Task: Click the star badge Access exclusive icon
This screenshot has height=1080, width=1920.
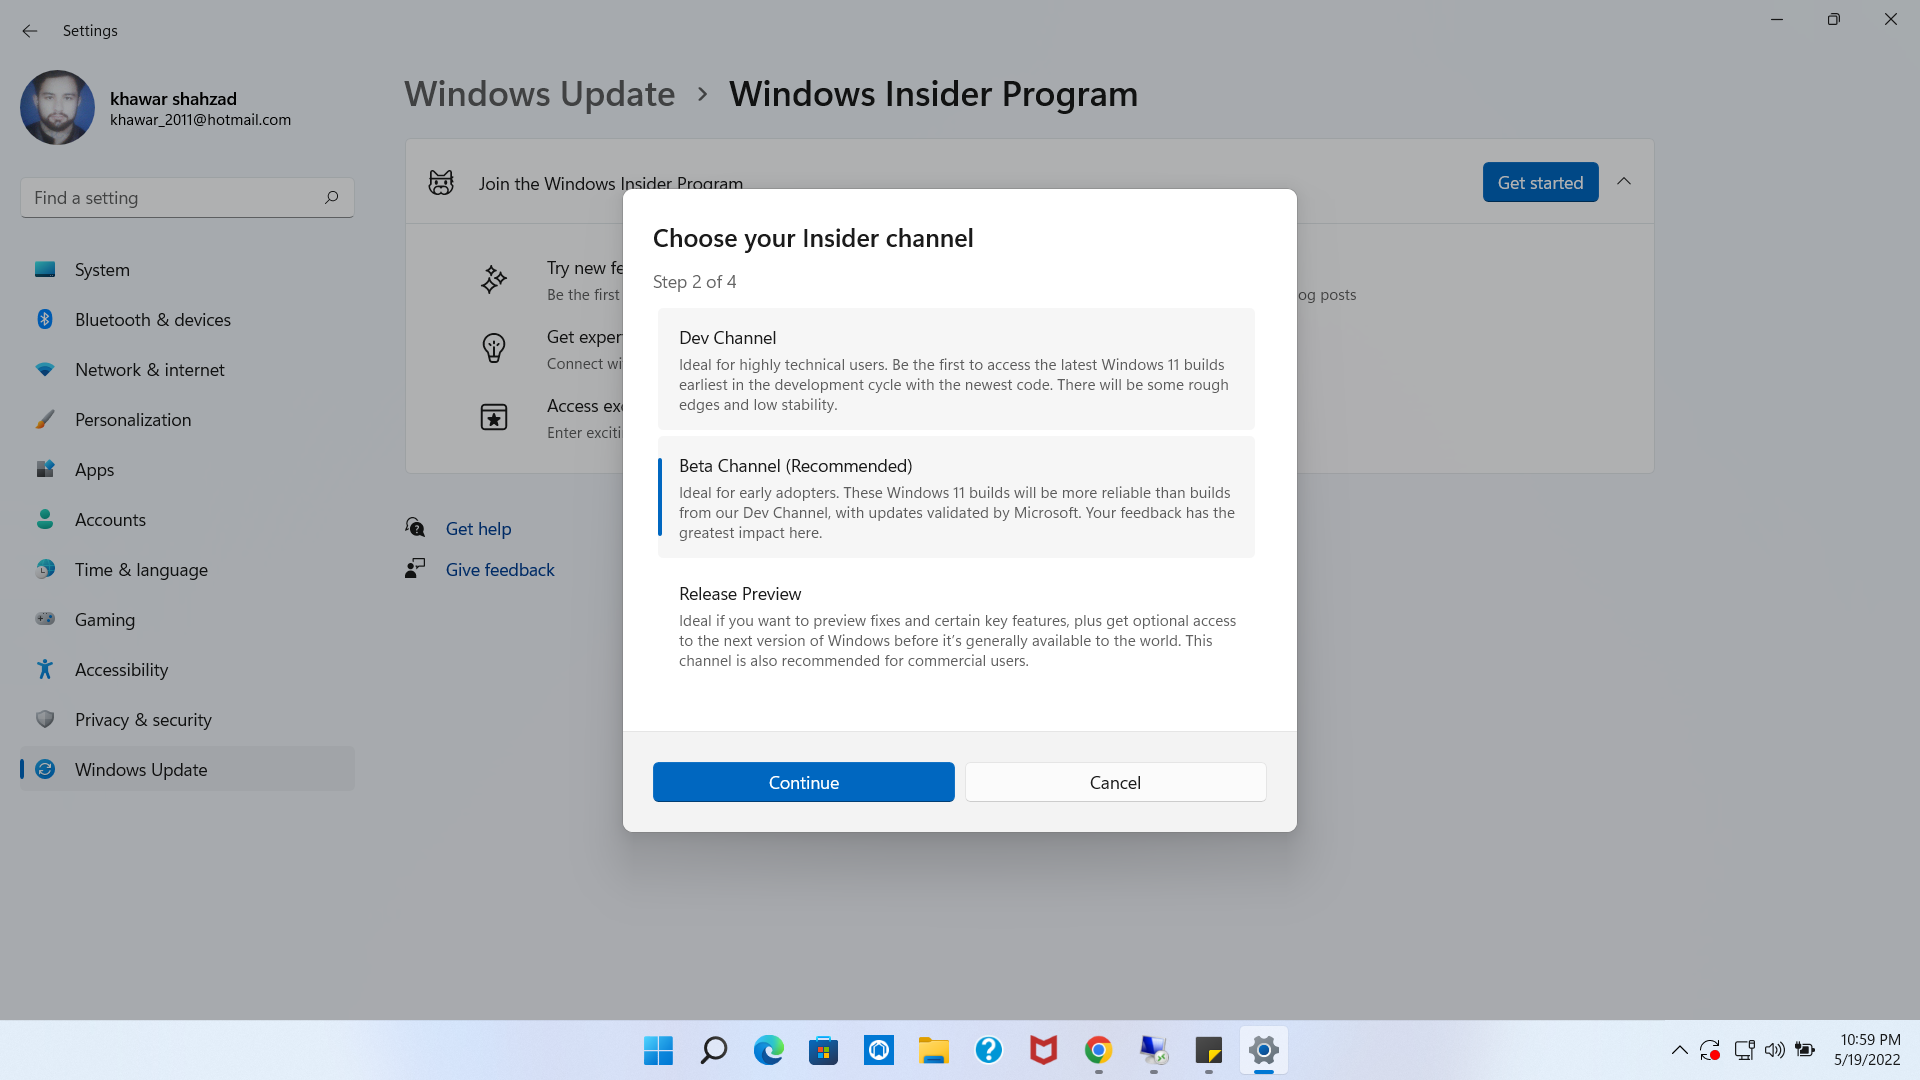Action: tap(494, 417)
